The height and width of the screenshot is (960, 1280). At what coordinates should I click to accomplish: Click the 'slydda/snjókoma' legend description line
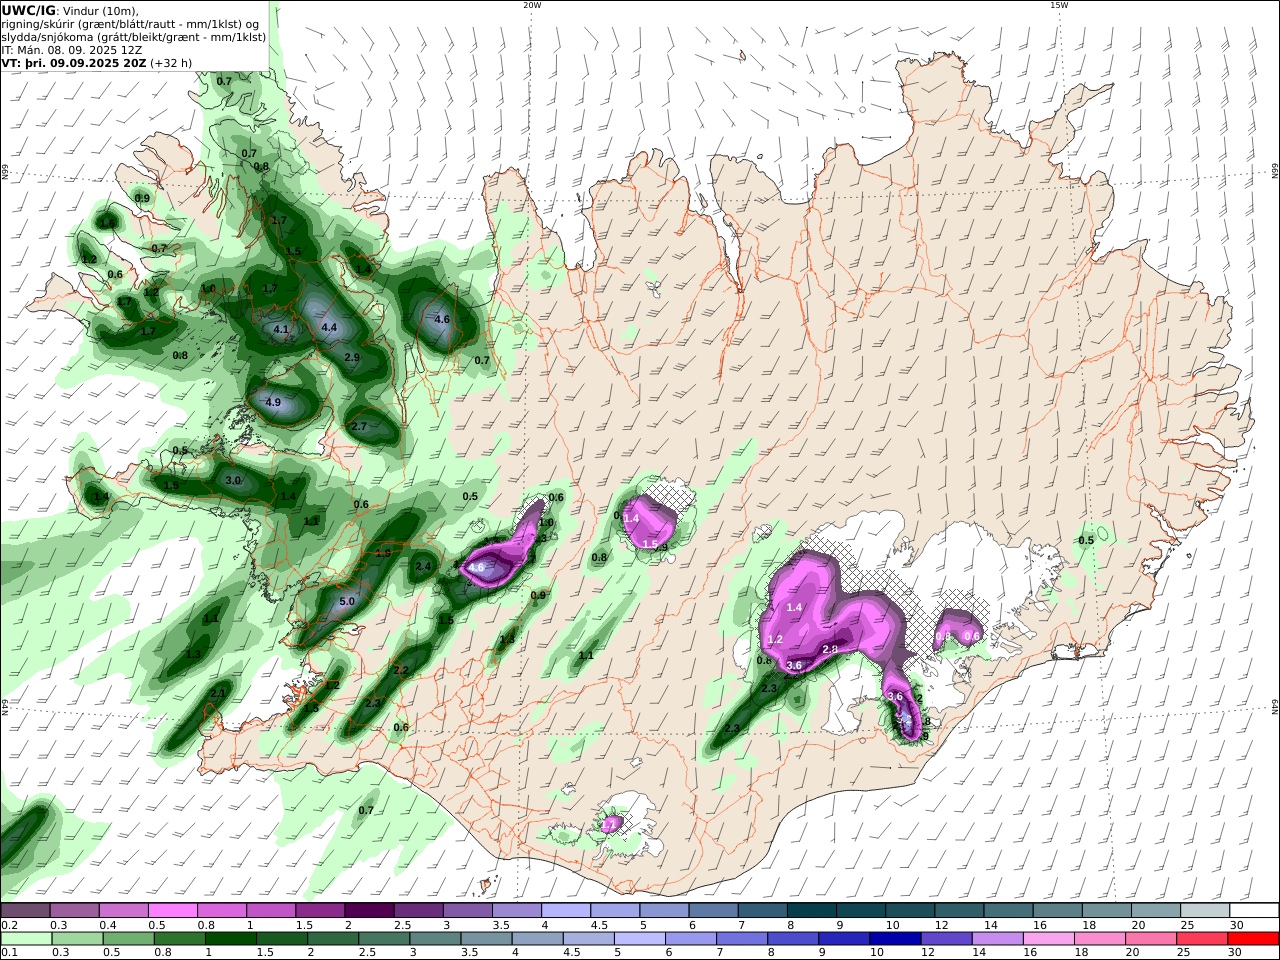click(134, 36)
